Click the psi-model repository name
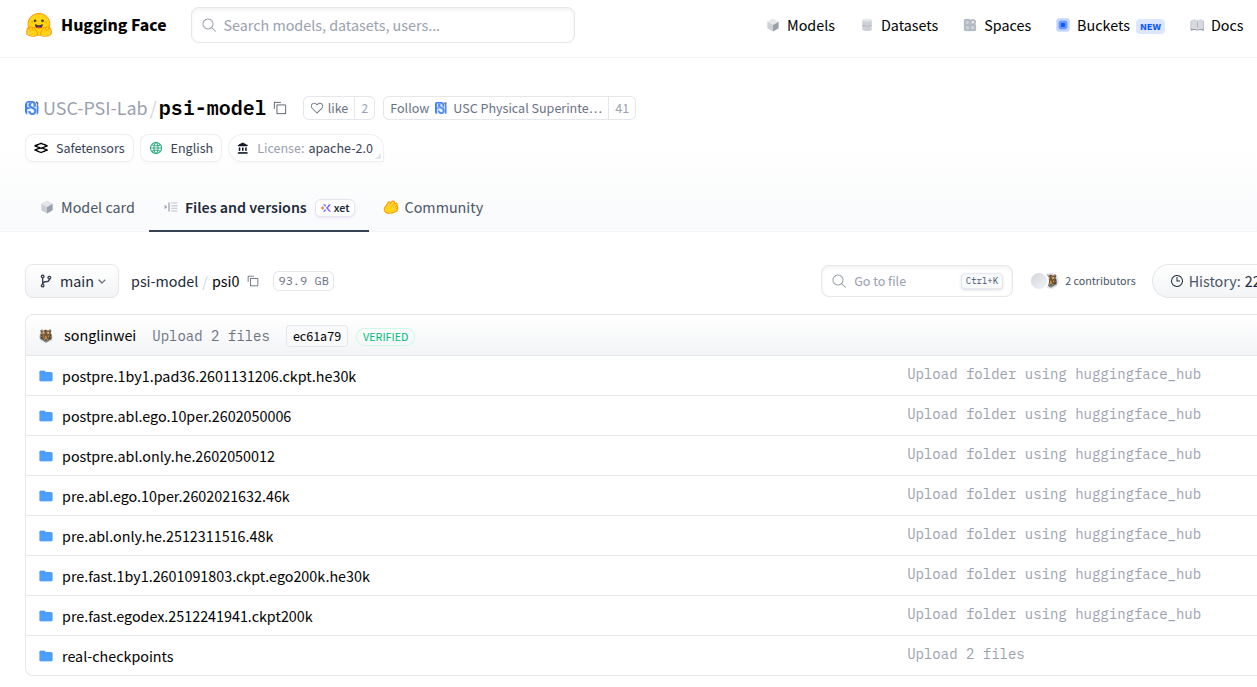1257x687 pixels. click(x=212, y=108)
